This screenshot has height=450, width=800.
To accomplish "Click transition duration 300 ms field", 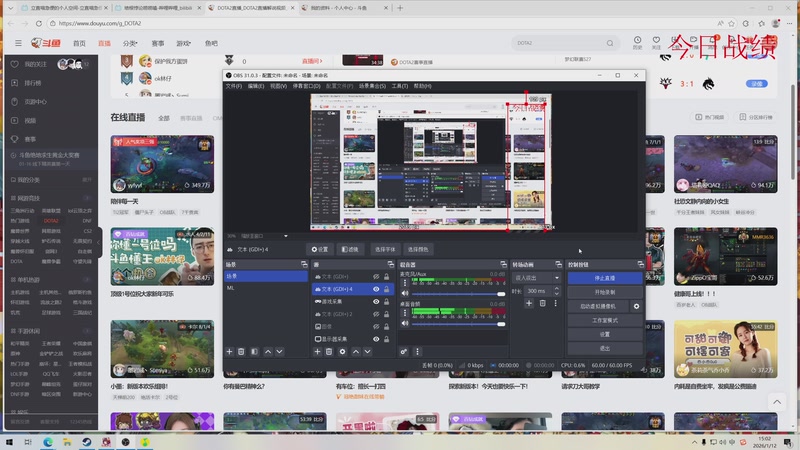I will [x=538, y=291].
